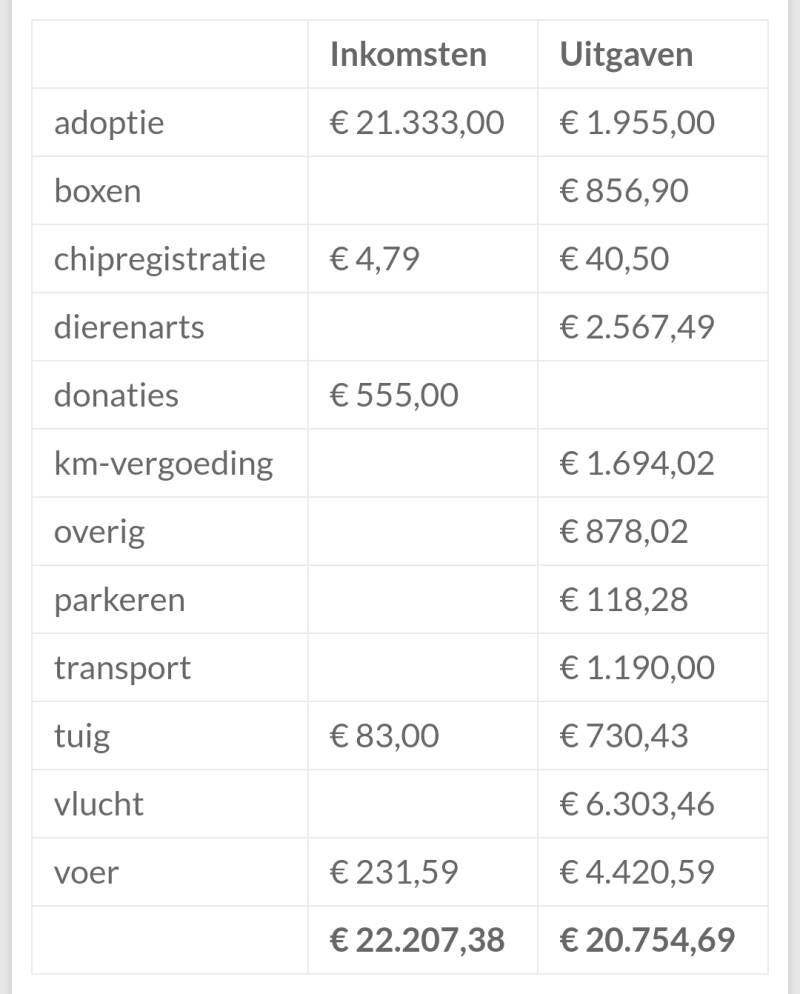The width and height of the screenshot is (800, 994).
Task: Click dierenarts expense € 2.567,49
Action: [x=637, y=327]
